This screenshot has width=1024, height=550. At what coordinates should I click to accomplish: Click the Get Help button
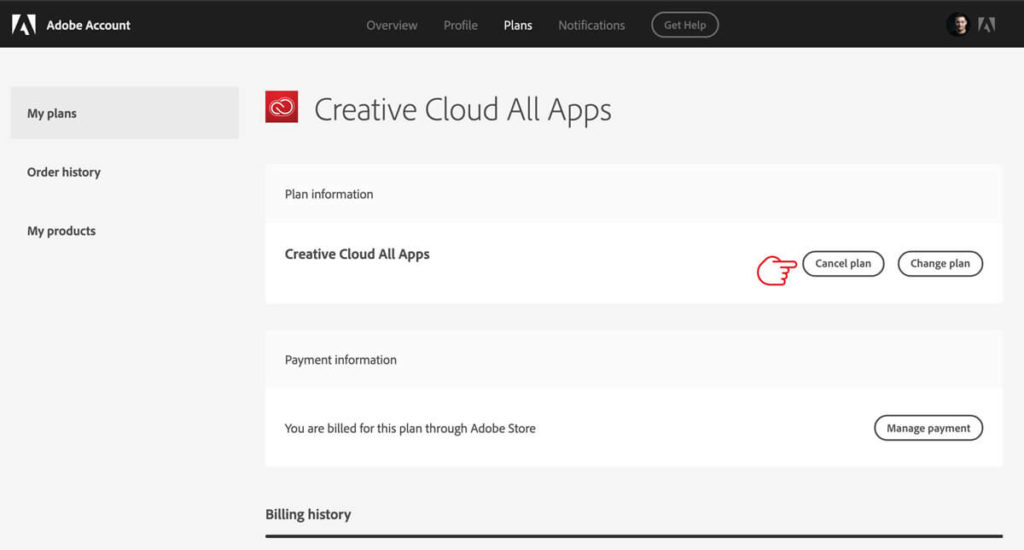(685, 25)
